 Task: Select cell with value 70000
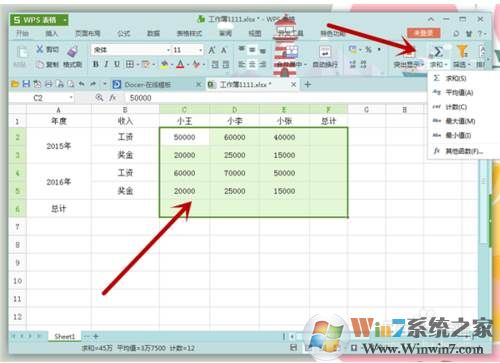pos(235,173)
